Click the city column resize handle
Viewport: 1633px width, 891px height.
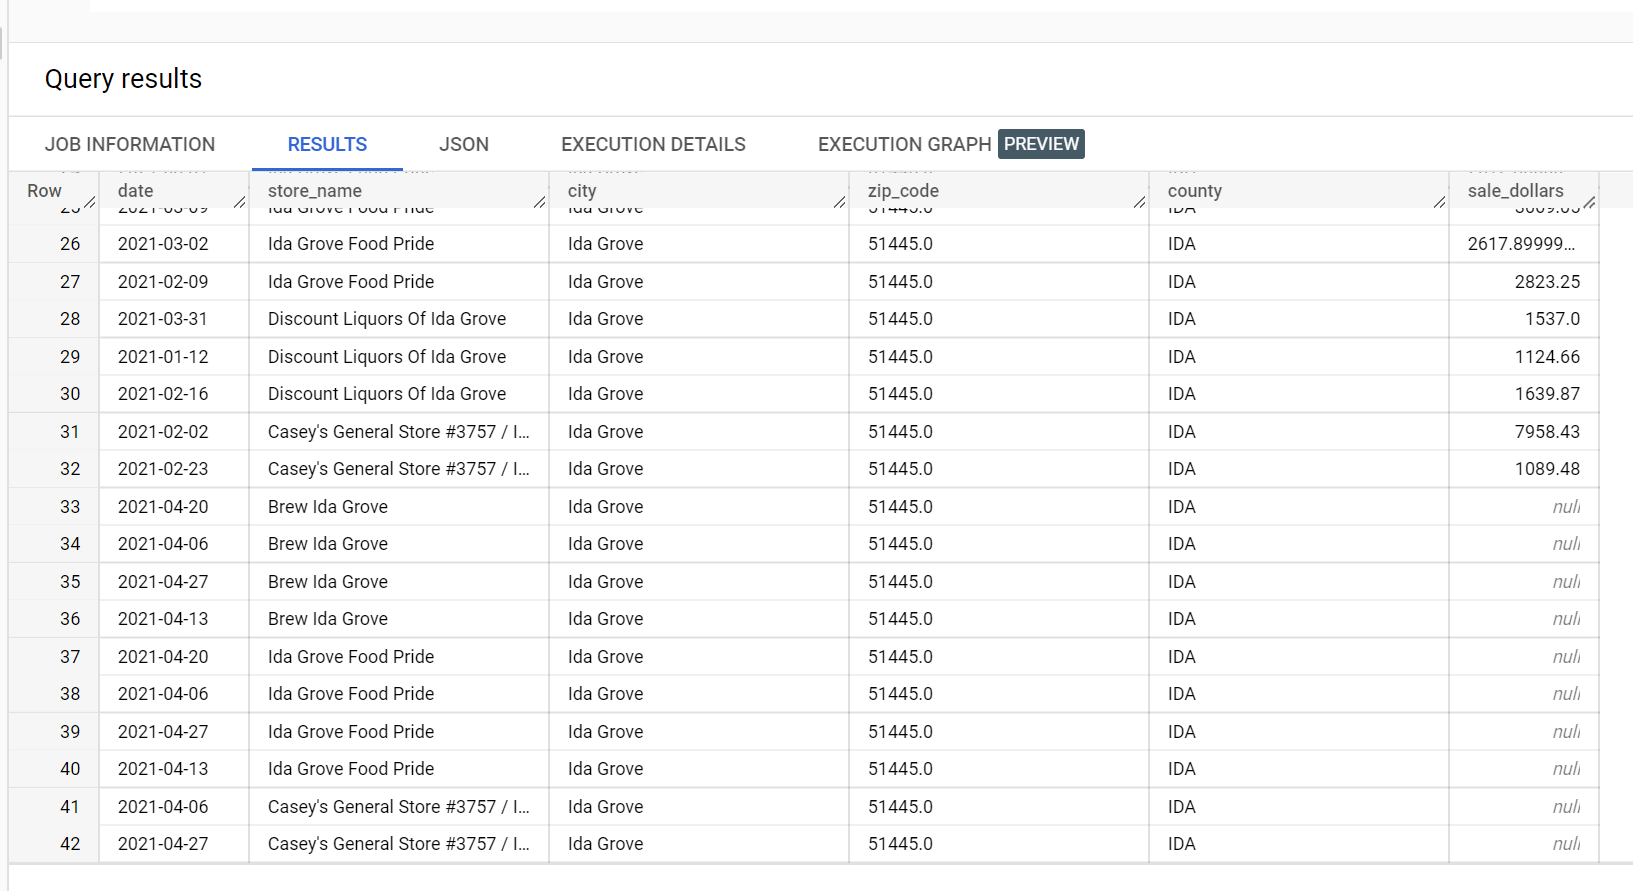pos(840,202)
